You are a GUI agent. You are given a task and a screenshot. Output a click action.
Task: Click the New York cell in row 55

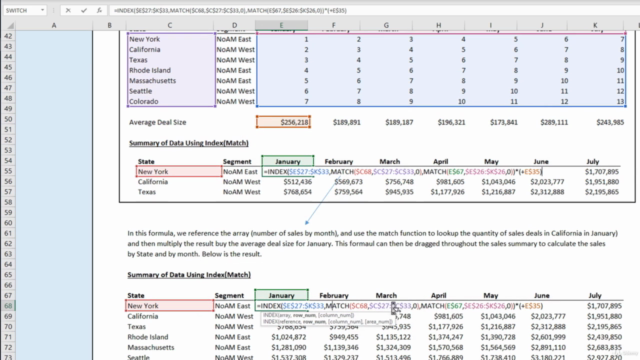pos(179,171)
